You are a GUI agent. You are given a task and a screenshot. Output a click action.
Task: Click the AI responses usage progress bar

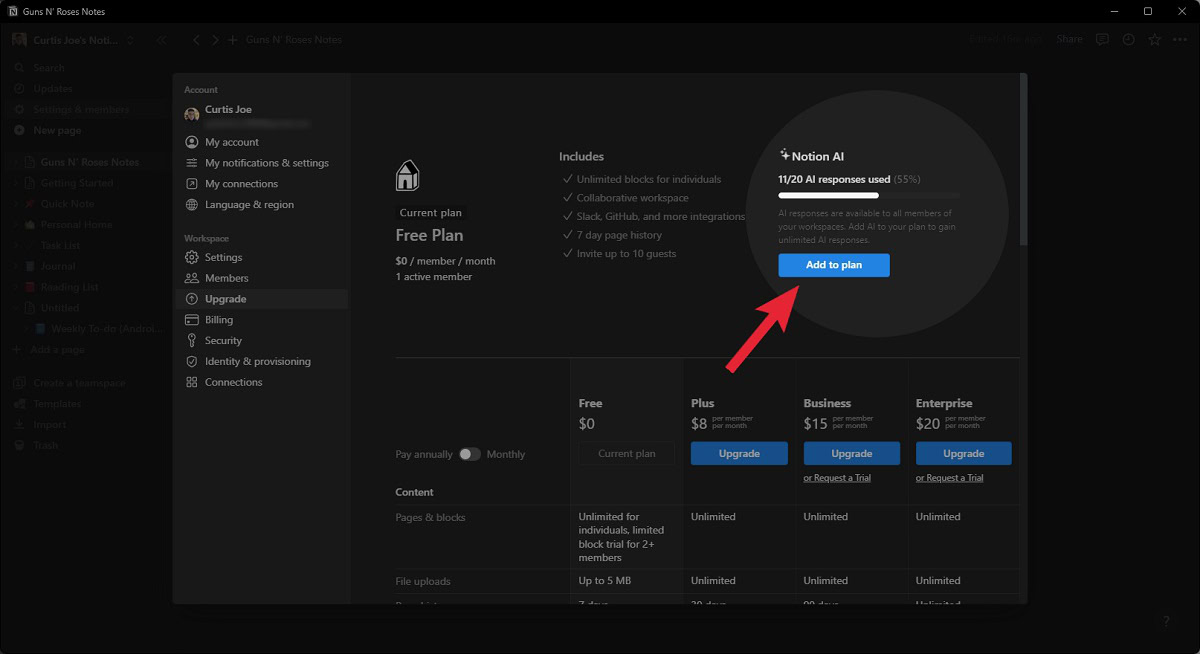pyautogui.click(x=868, y=196)
